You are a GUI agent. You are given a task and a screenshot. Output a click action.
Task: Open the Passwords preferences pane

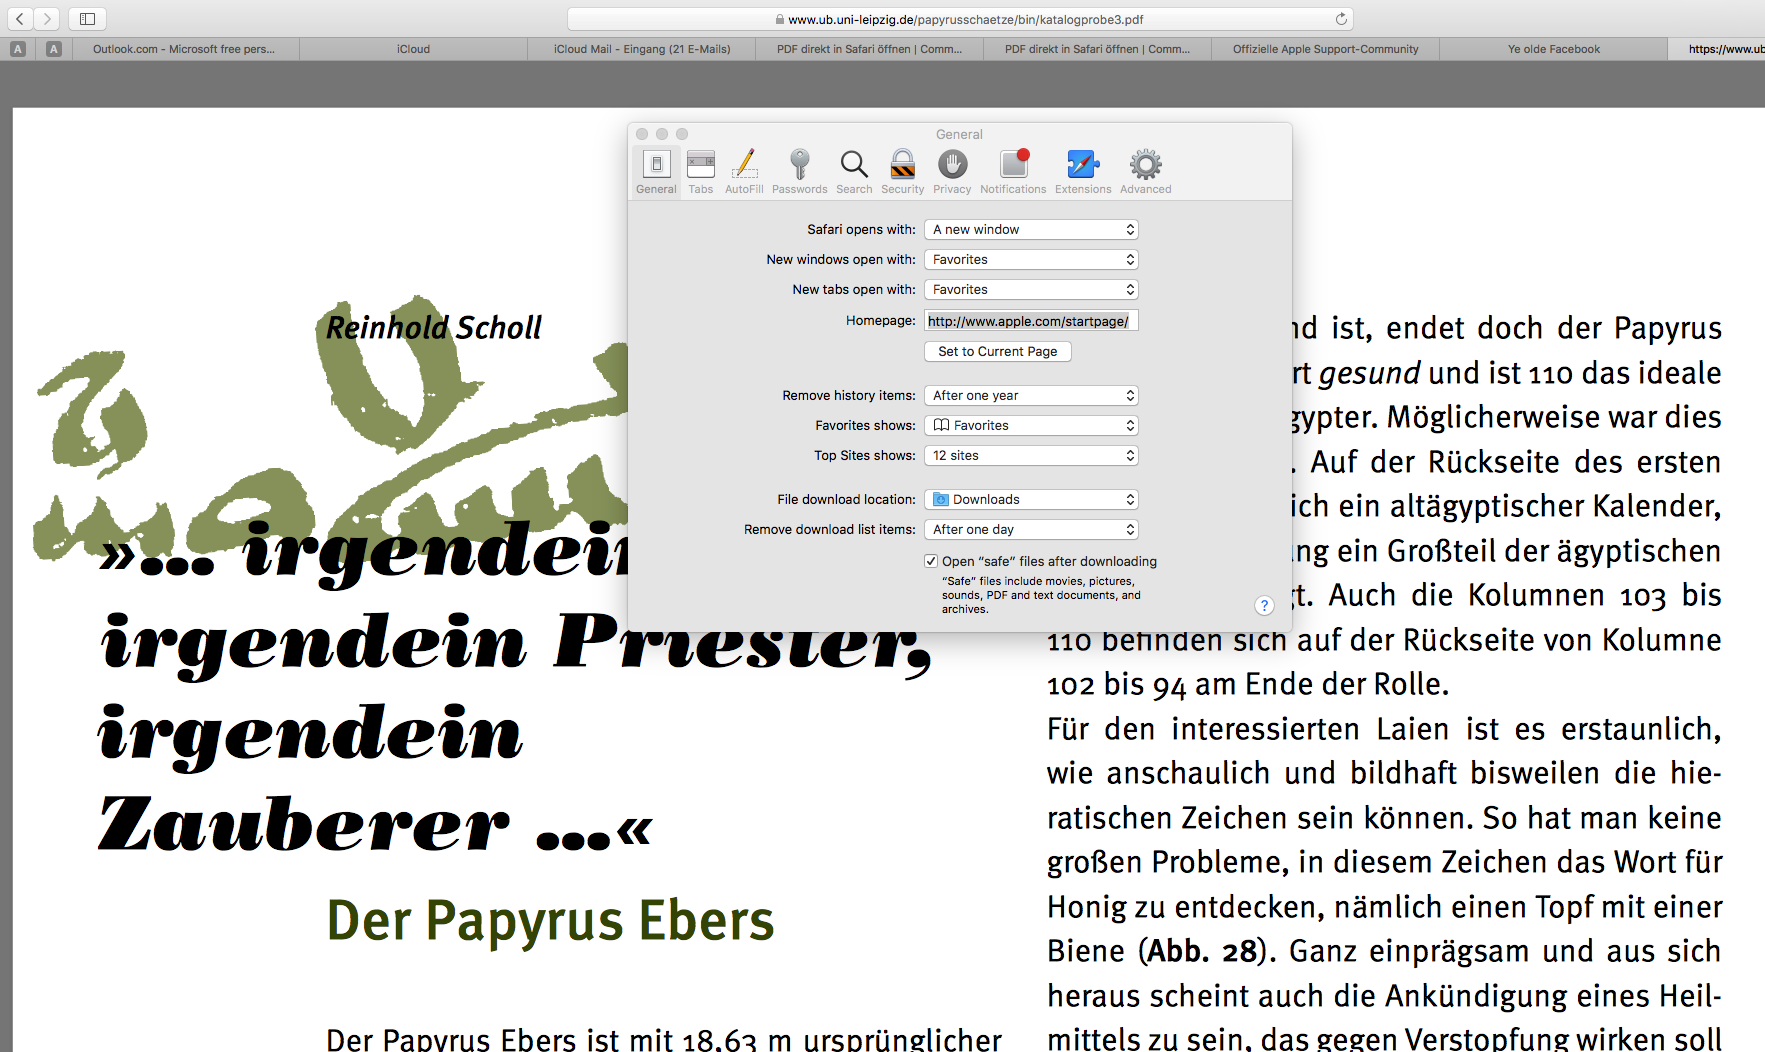(x=799, y=171)
